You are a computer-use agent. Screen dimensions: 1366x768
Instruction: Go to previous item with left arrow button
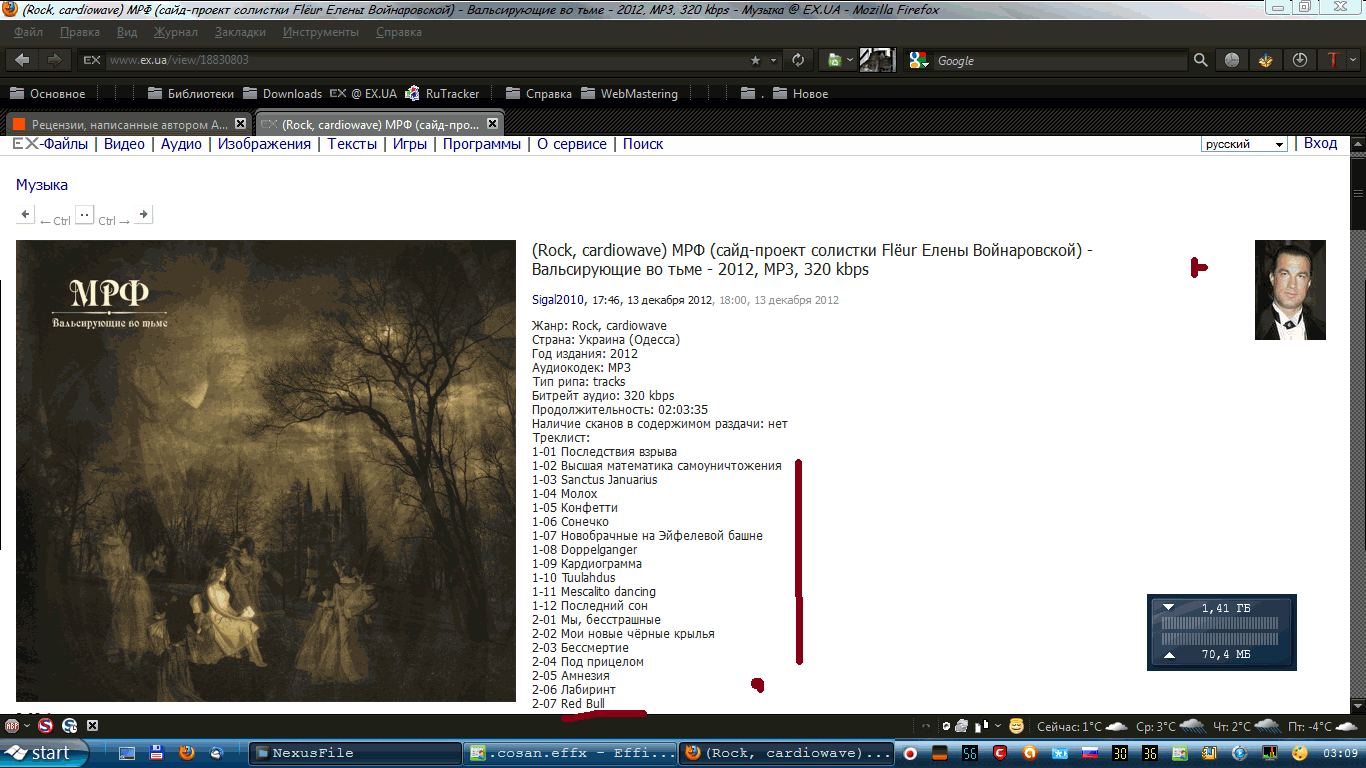[x=25, y=214]
